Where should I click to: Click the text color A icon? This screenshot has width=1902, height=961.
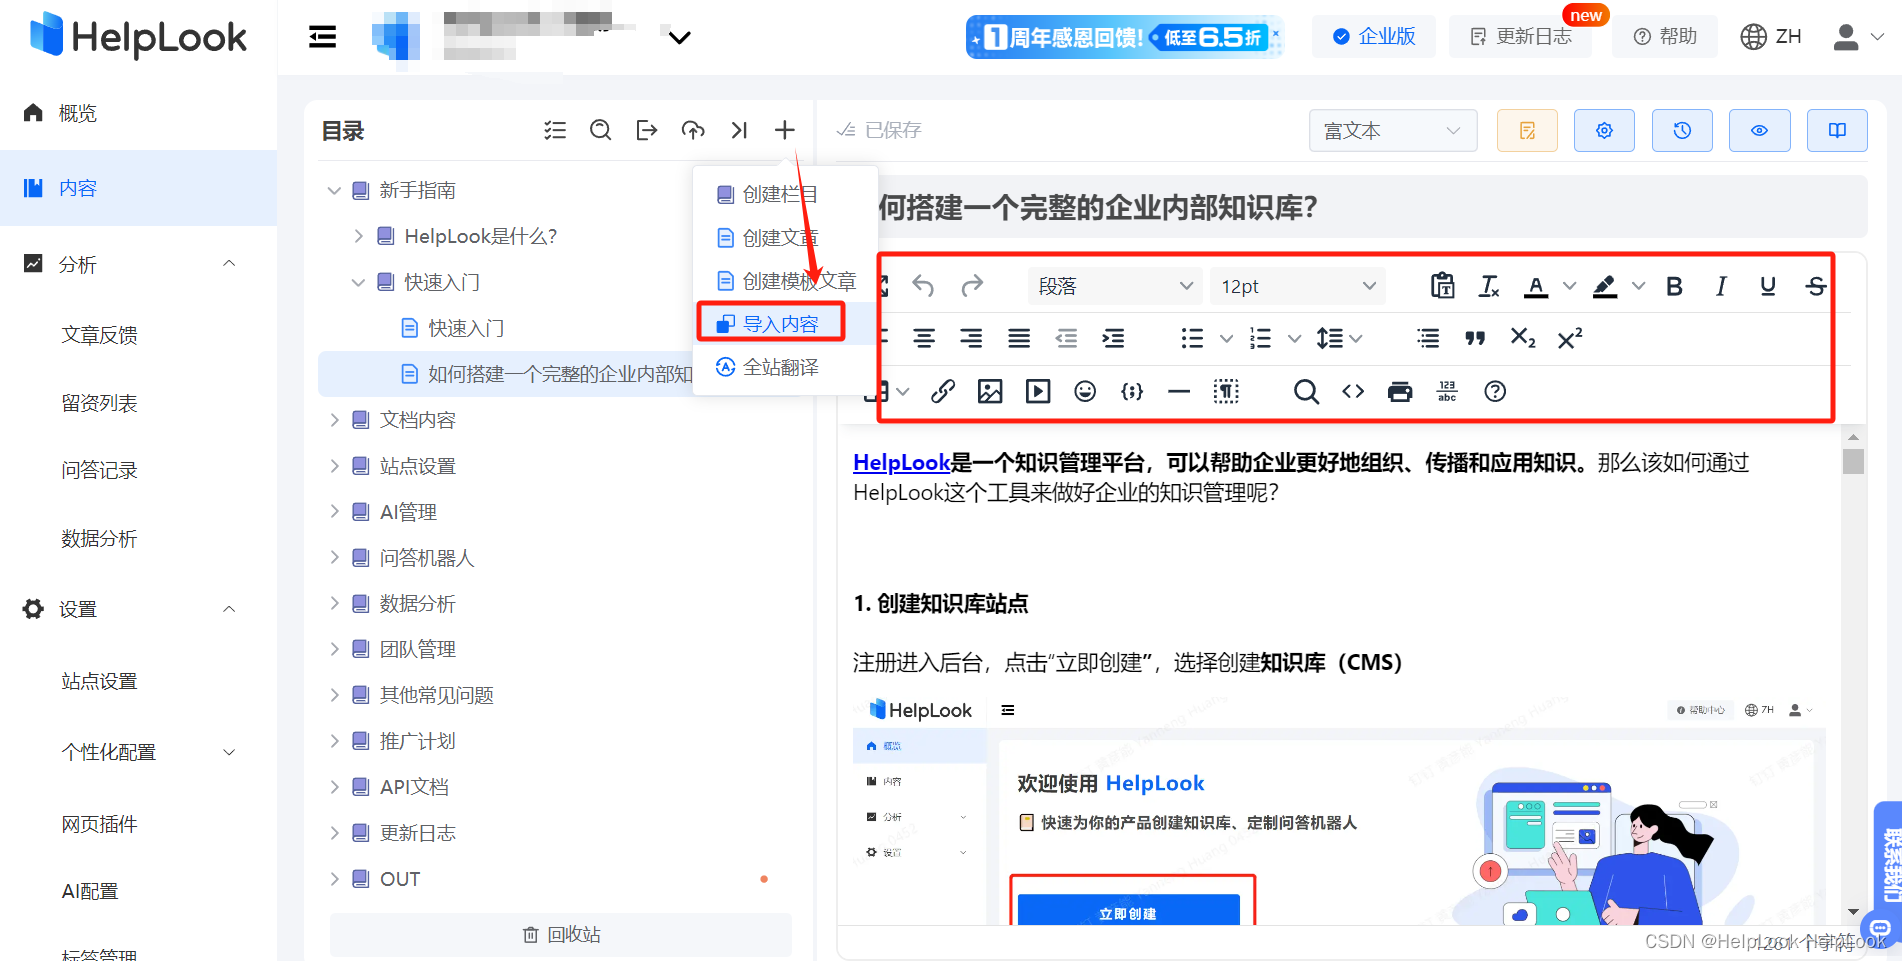(x=1536, y=286)
